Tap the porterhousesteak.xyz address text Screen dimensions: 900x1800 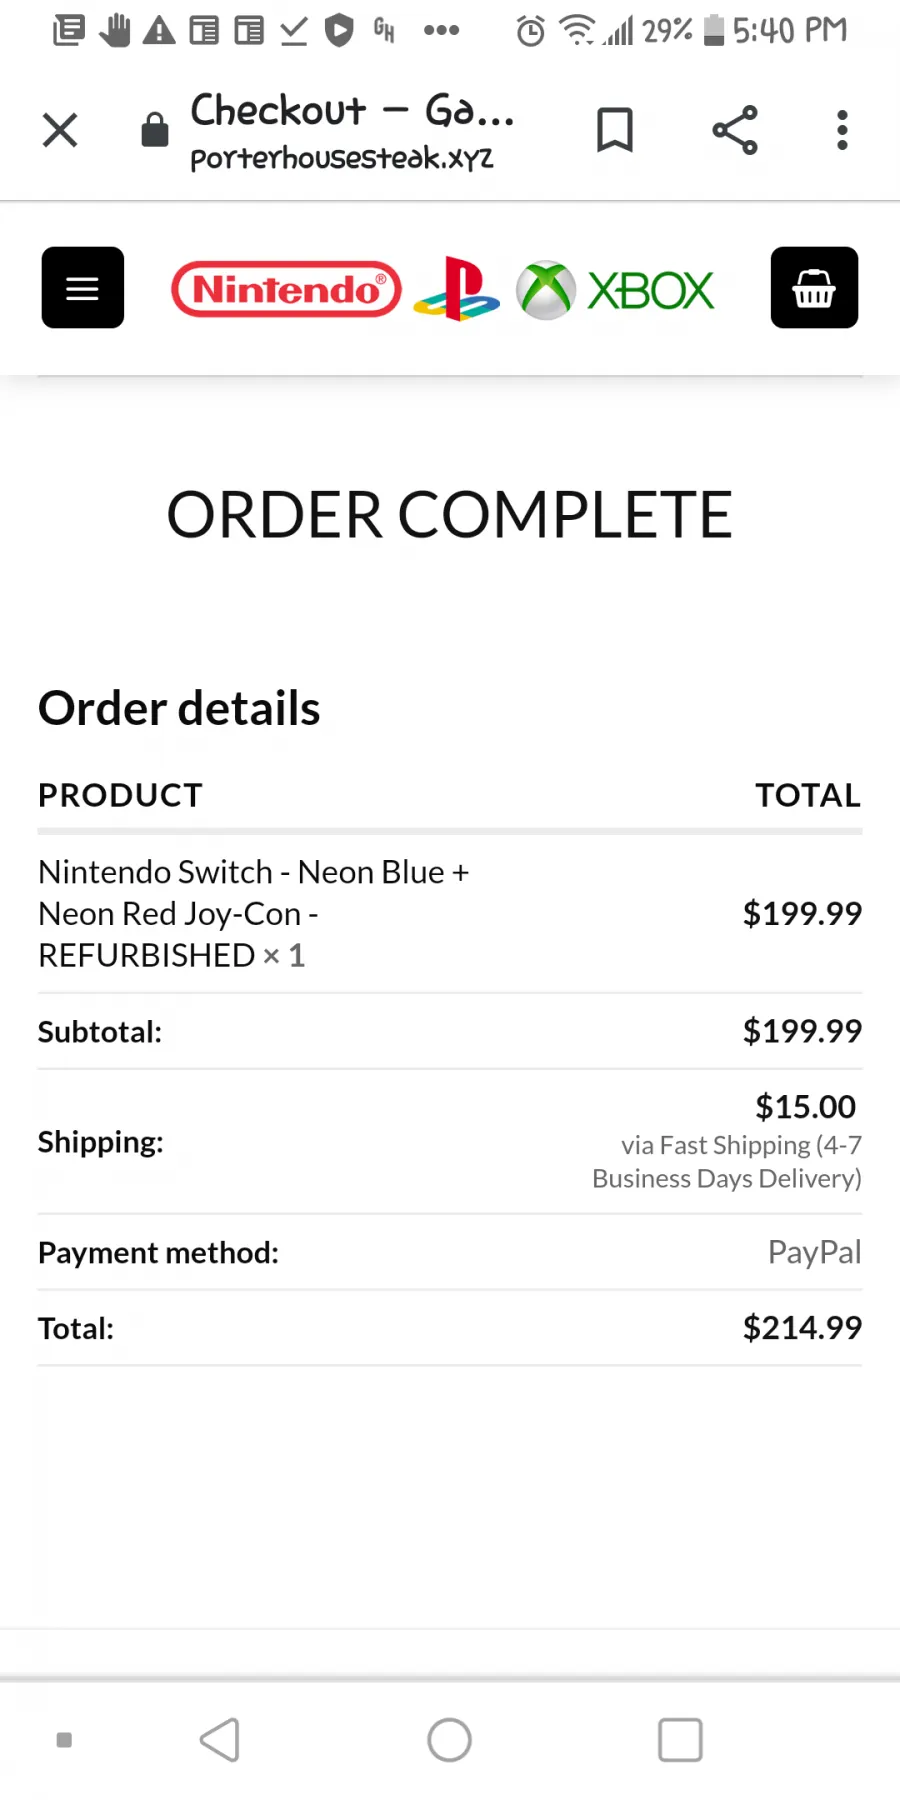tap(342, 158)
